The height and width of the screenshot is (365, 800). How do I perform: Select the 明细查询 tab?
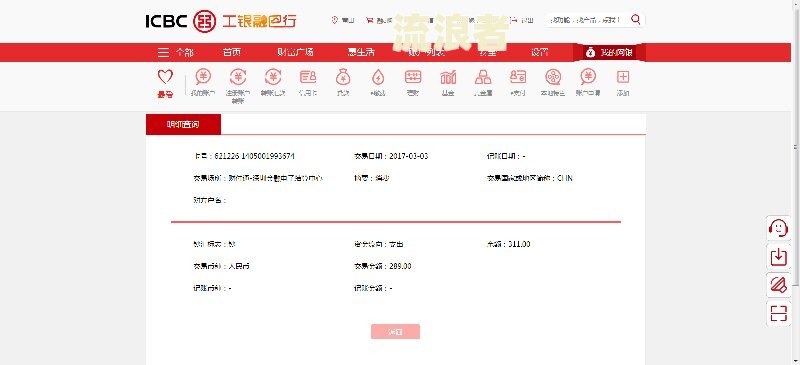(183, 125)
